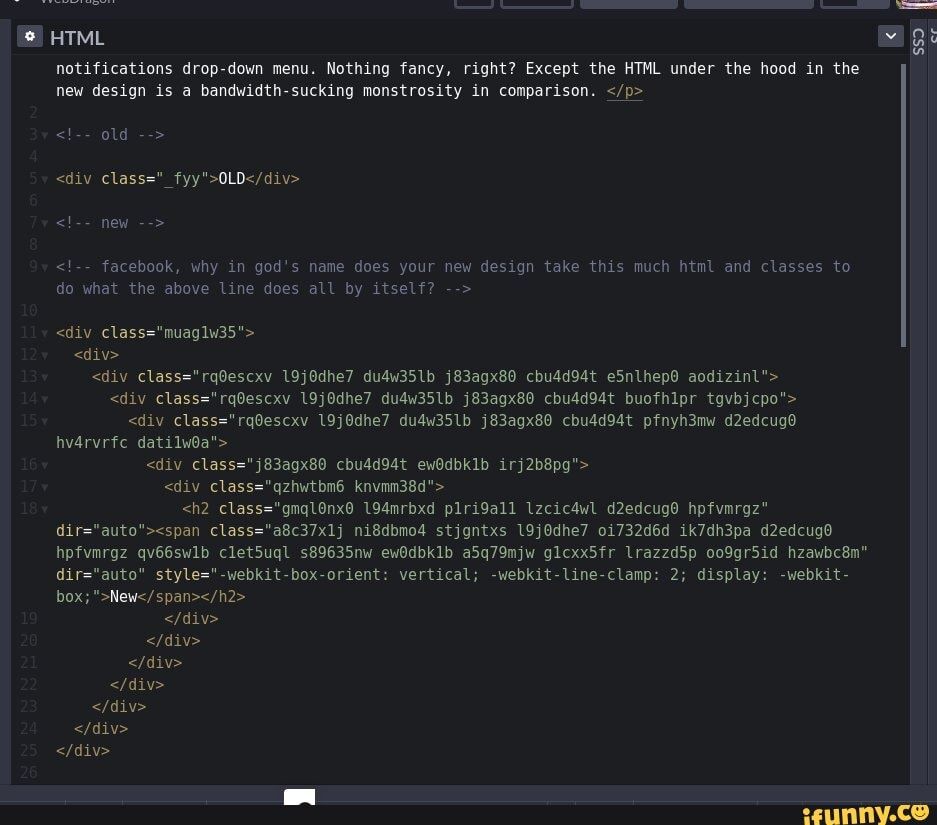This screenshot has width=937, height=825.
Task: Fold the plain div on line 12
Action: pyautogui.click(x=45, y=355)
